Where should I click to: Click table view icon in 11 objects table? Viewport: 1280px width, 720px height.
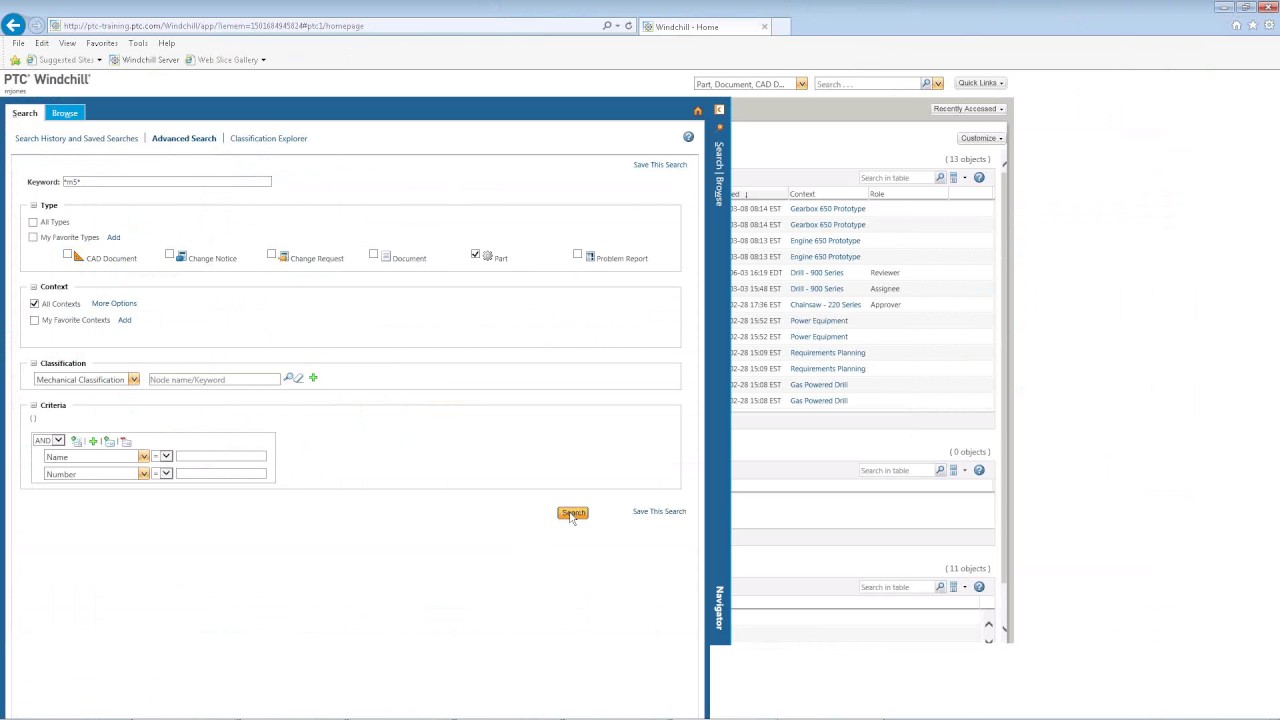click(954, 587)
